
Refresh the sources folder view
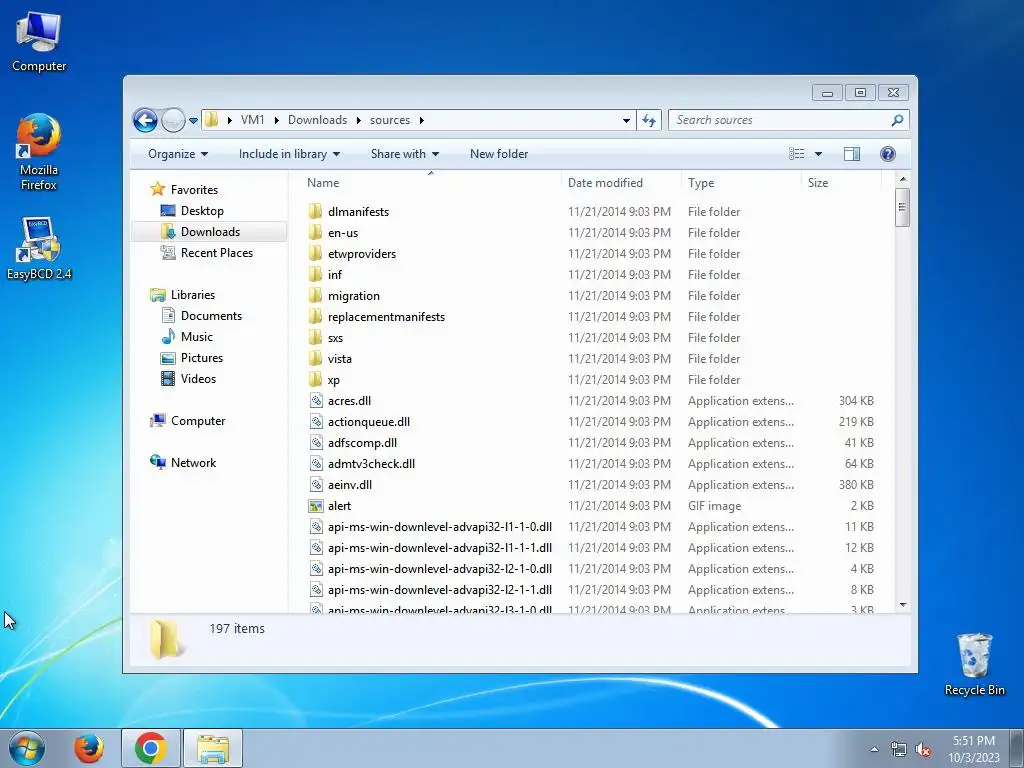pyautogui.click(x=648, y=120)
